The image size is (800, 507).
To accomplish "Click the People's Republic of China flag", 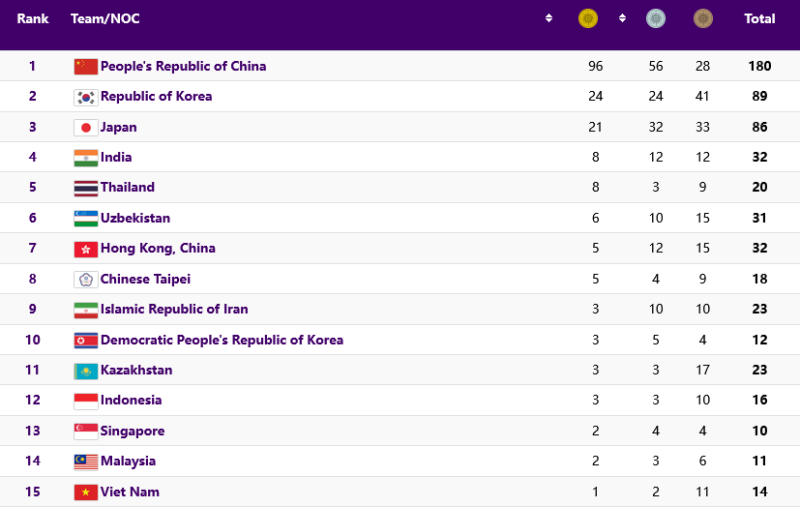I will [86, 66].
